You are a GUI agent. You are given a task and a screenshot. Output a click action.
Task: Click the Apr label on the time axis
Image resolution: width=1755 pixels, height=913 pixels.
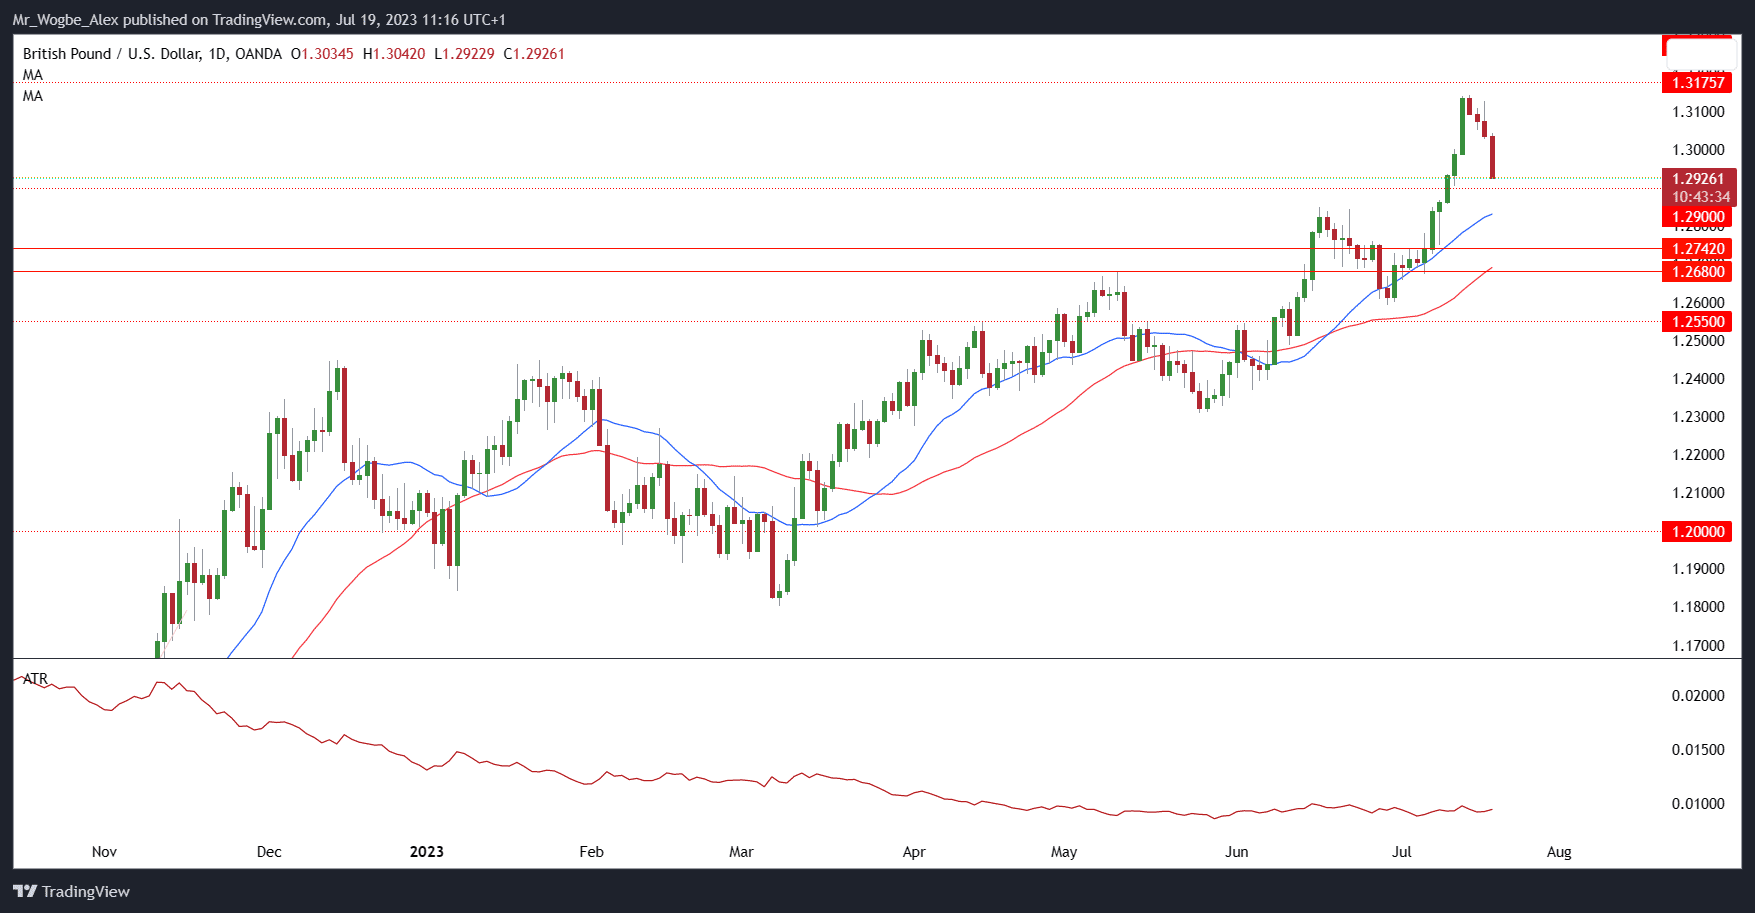tap(914, 852)
